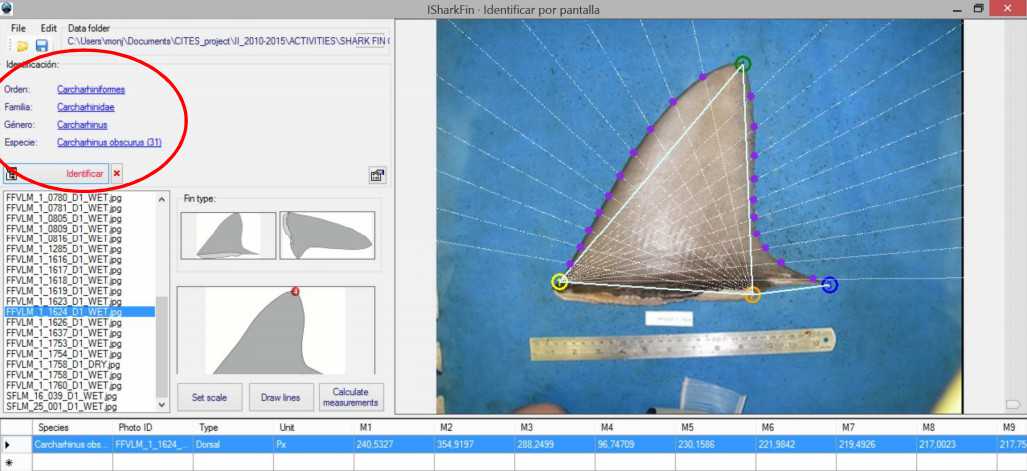
Task: Select the orange landmark on the fin base
Action: [752, 294]
